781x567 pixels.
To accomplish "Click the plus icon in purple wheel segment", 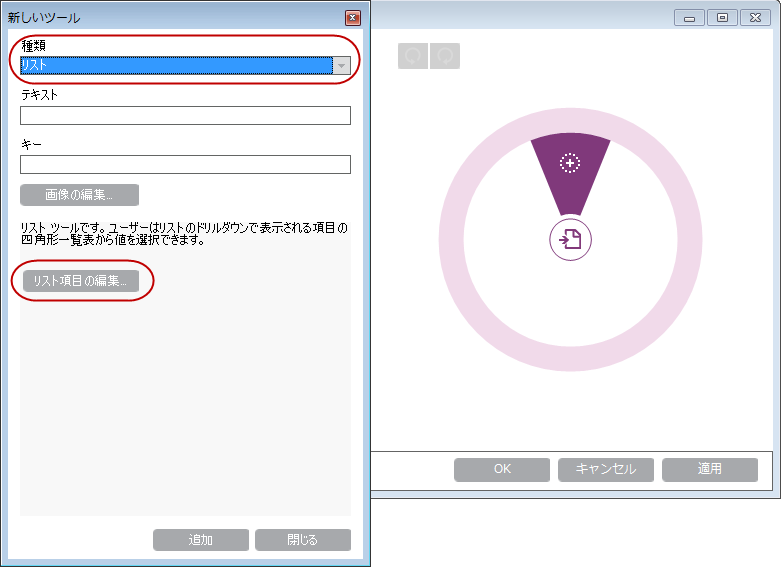I will click(570, 163).
